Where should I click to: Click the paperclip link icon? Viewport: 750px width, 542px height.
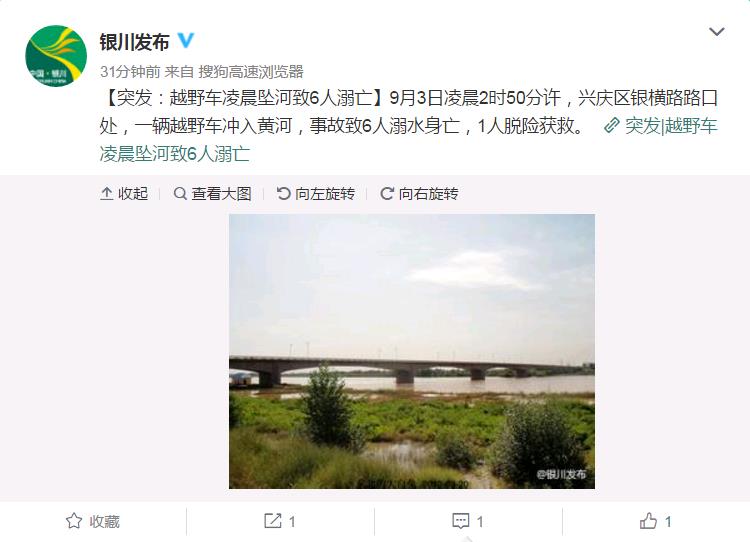[611, 126]
